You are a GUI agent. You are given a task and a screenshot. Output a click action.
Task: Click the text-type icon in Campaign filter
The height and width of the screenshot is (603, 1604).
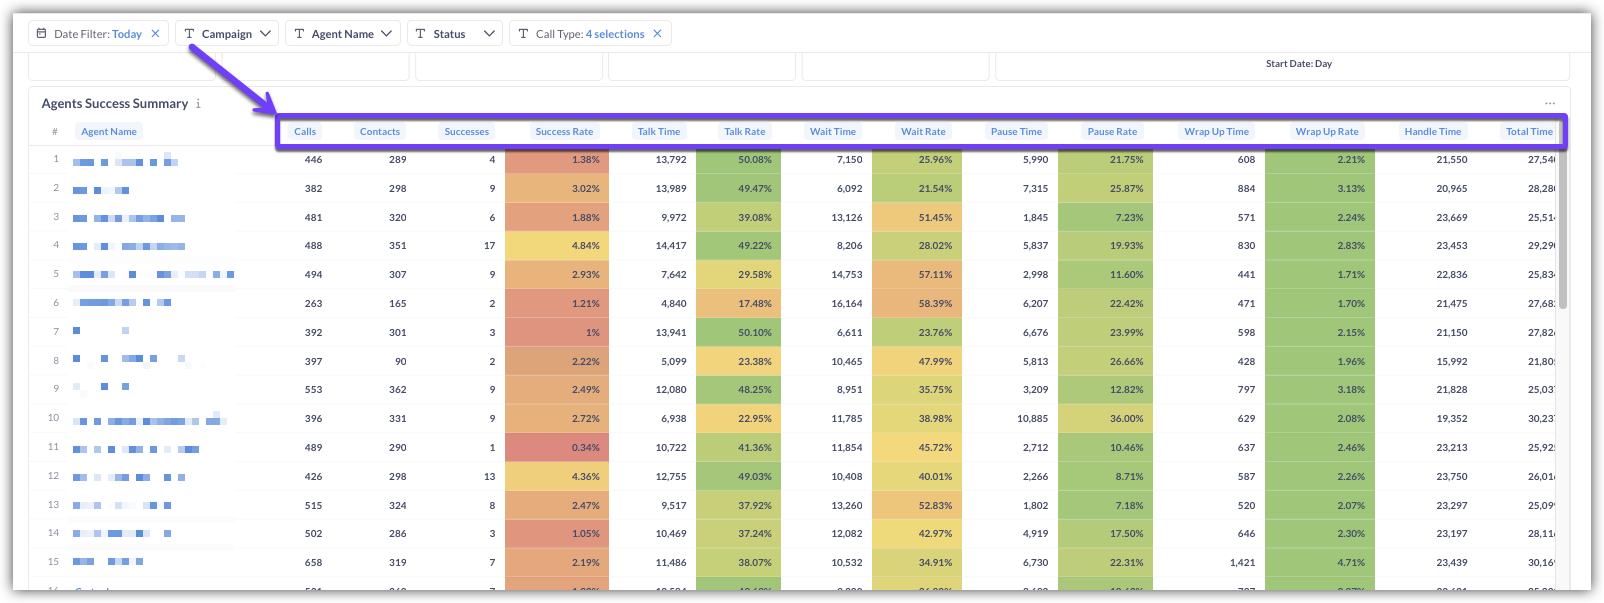coord(190,34)
